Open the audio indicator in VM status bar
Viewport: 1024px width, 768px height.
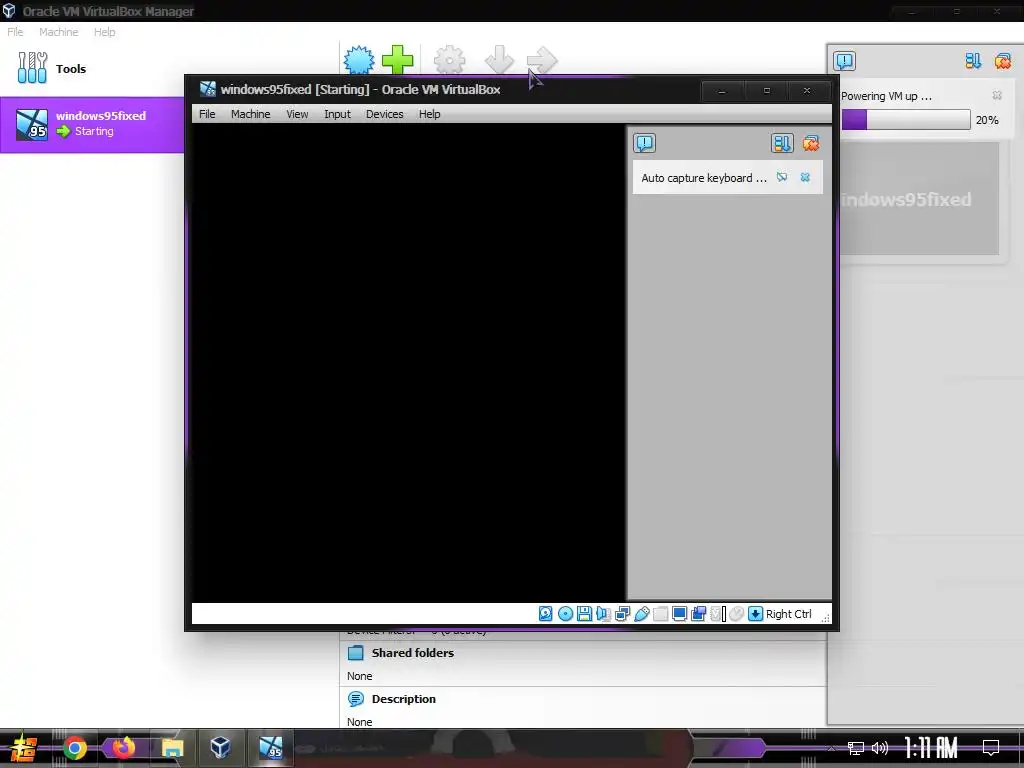pyautogui.click(x=603, y=614)
